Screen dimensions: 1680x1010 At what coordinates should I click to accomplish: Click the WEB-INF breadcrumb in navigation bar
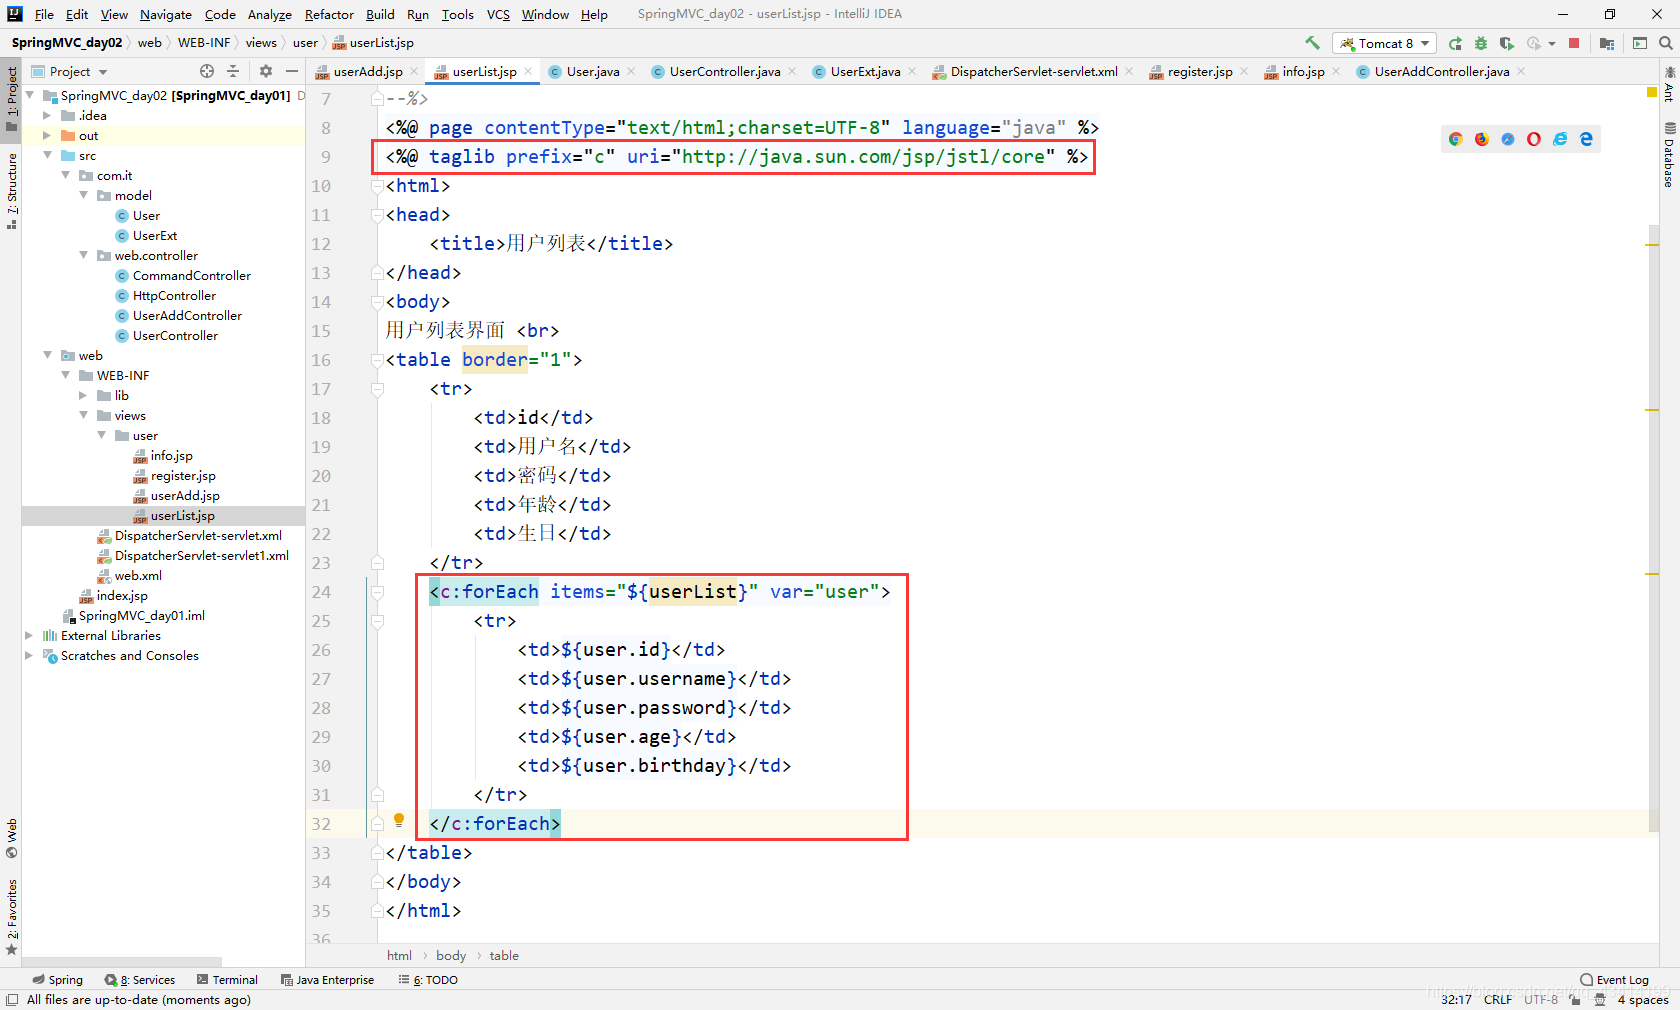pyautogui.click(x=204, y=43)
